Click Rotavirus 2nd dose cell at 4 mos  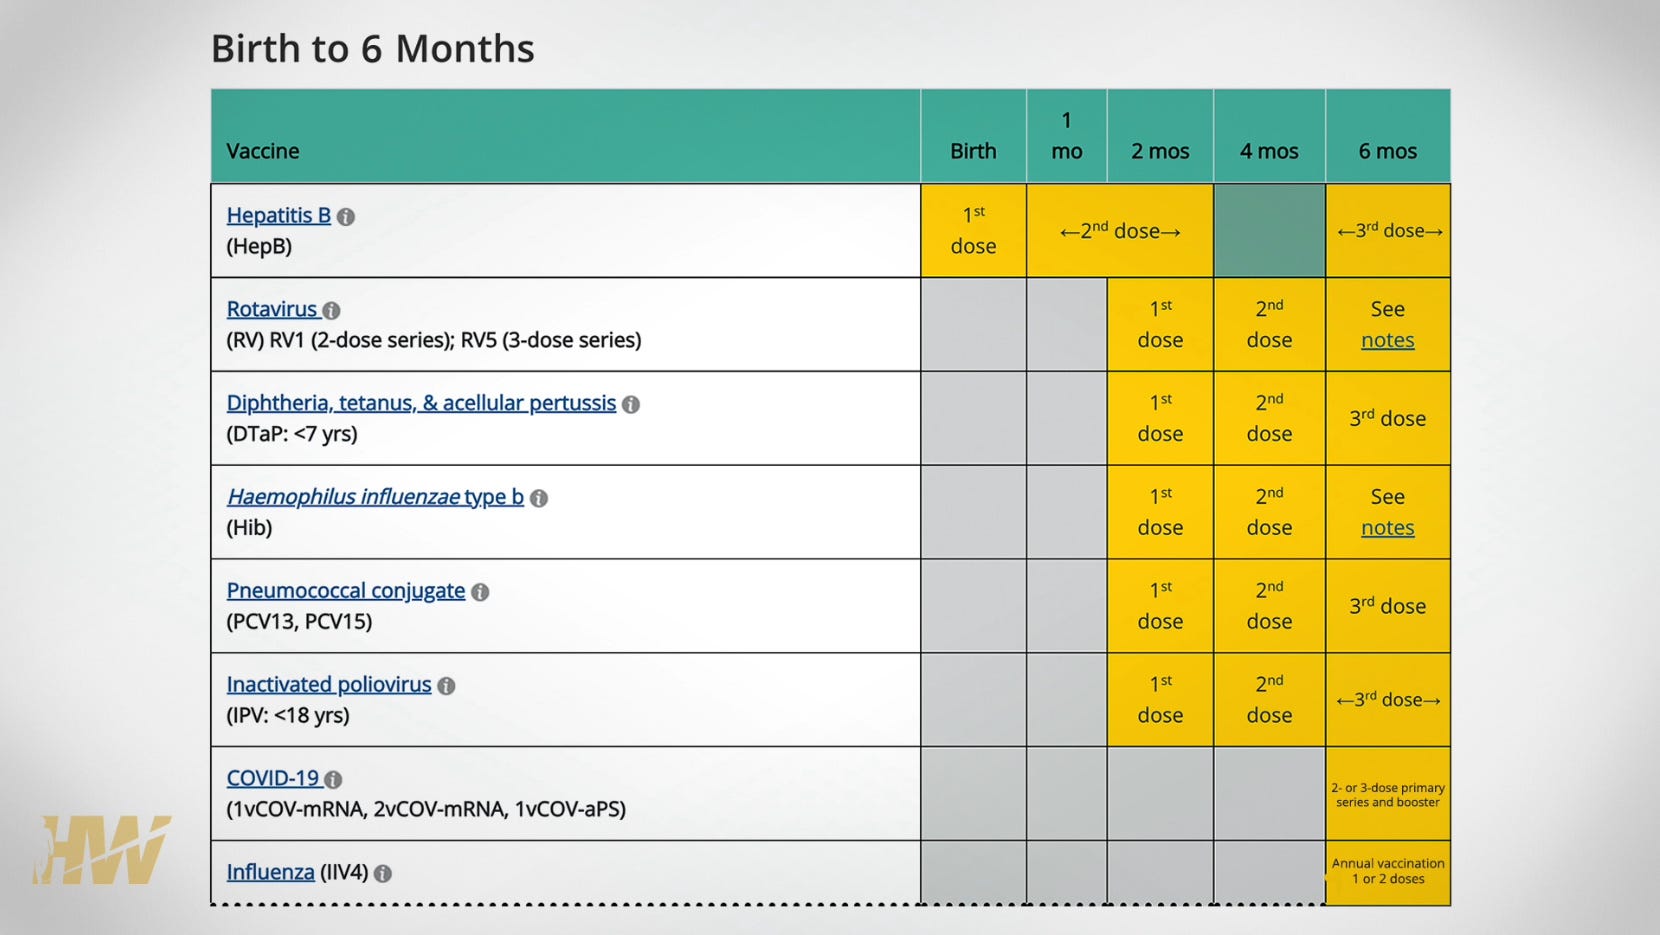(1269, 324)
